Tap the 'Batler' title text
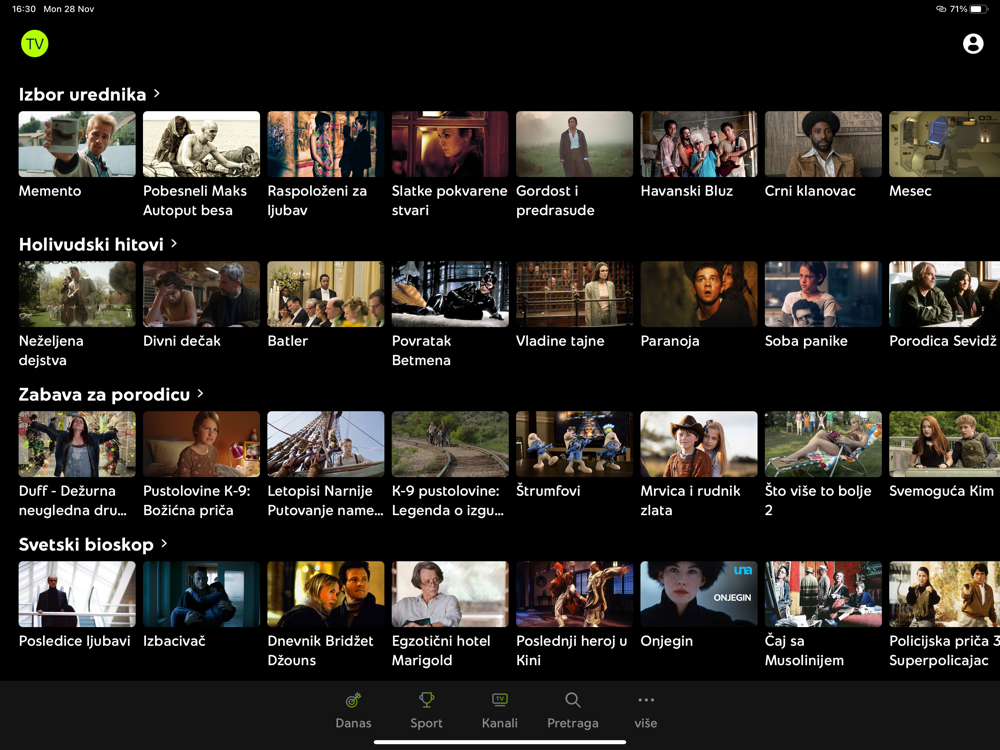1000x750 pixels. (x=288, y=341)
